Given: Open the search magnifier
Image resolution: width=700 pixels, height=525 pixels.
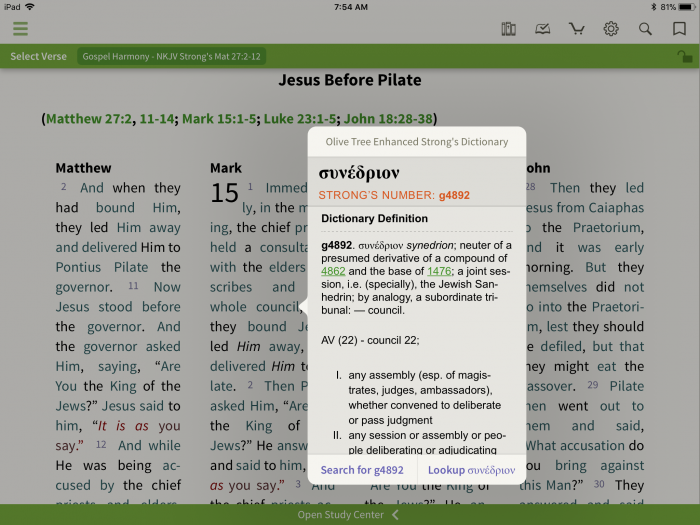Looking at the screenshot, I should click(645, 29).
